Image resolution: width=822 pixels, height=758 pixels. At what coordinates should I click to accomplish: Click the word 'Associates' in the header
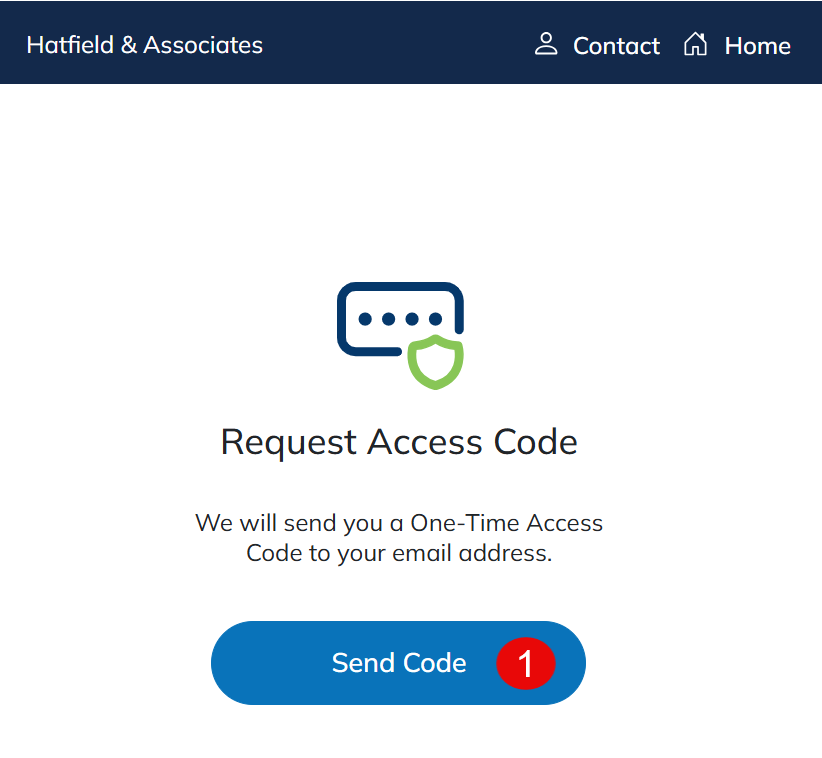point(203,45)
